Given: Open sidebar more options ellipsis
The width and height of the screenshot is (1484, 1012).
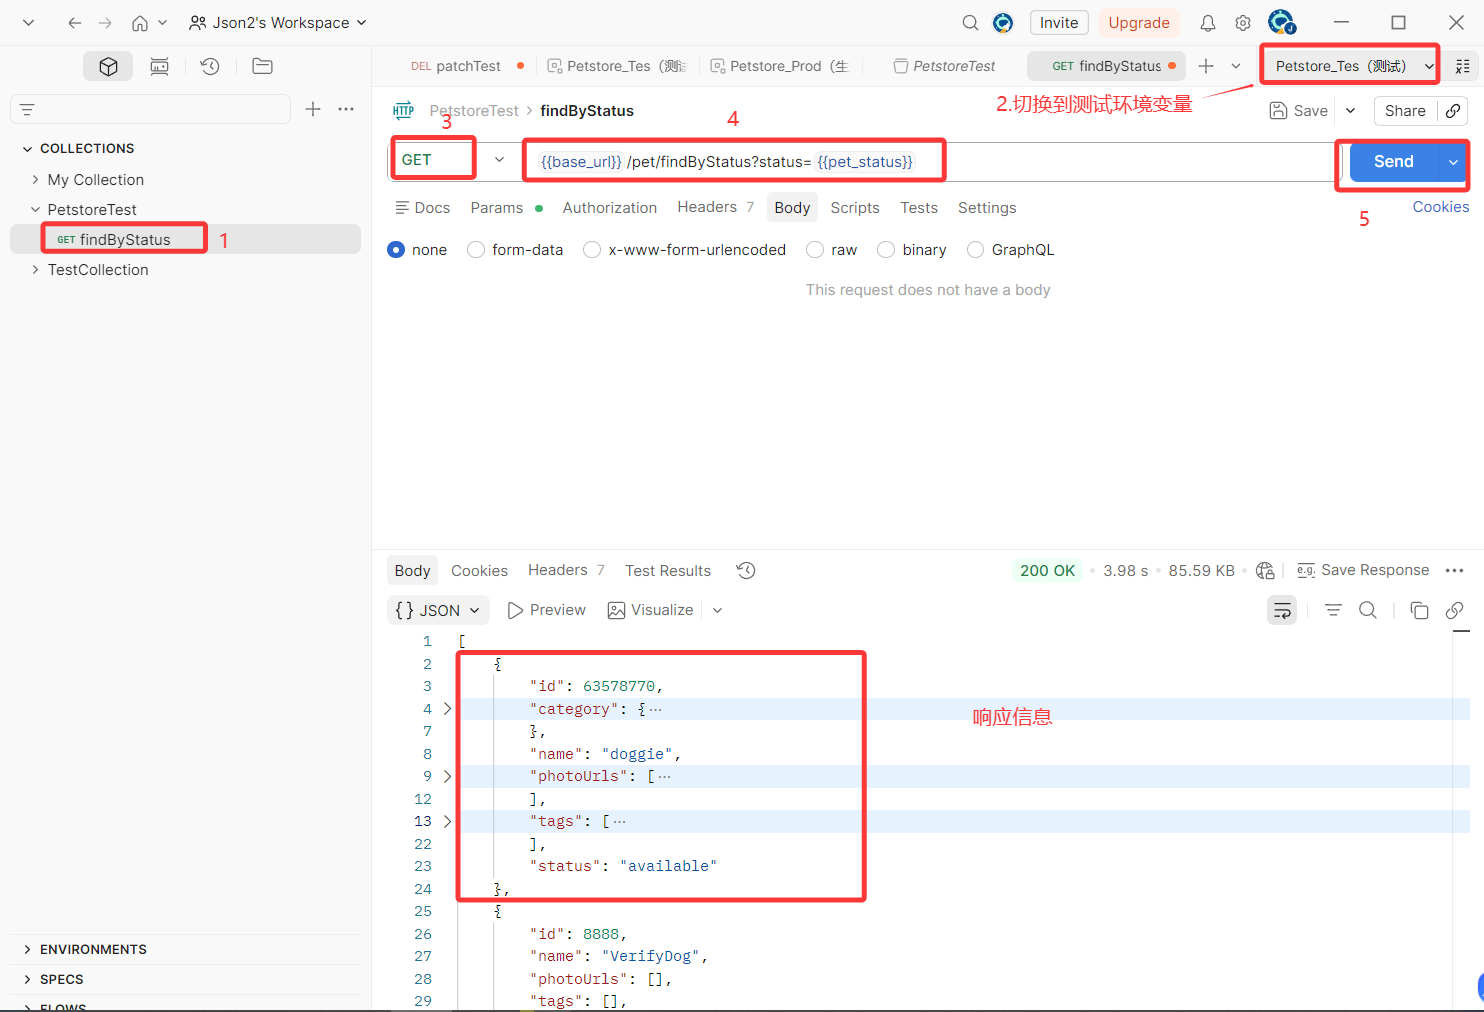Looking at the screenshot, I should (346, 109).
